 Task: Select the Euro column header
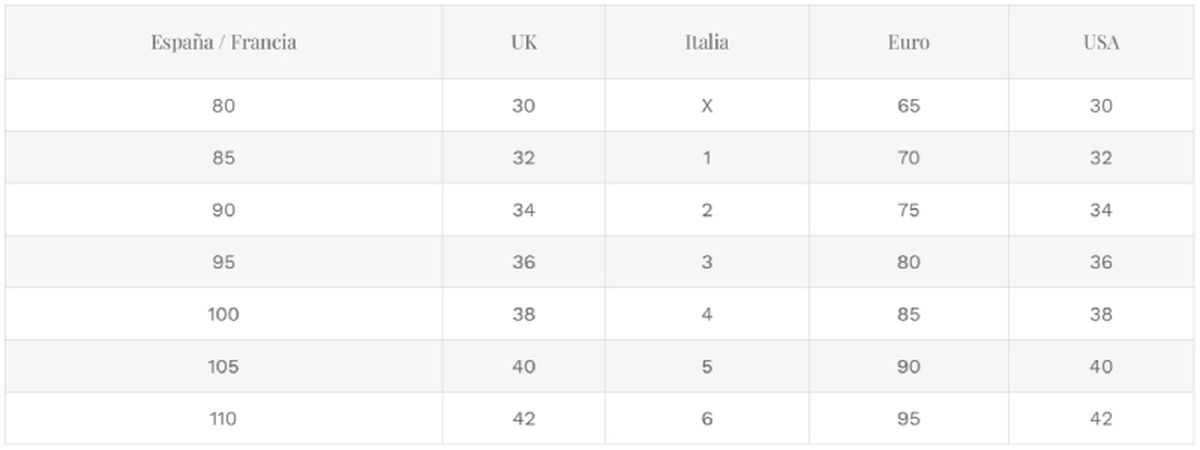pyautogui.click(x=908, y=43)
